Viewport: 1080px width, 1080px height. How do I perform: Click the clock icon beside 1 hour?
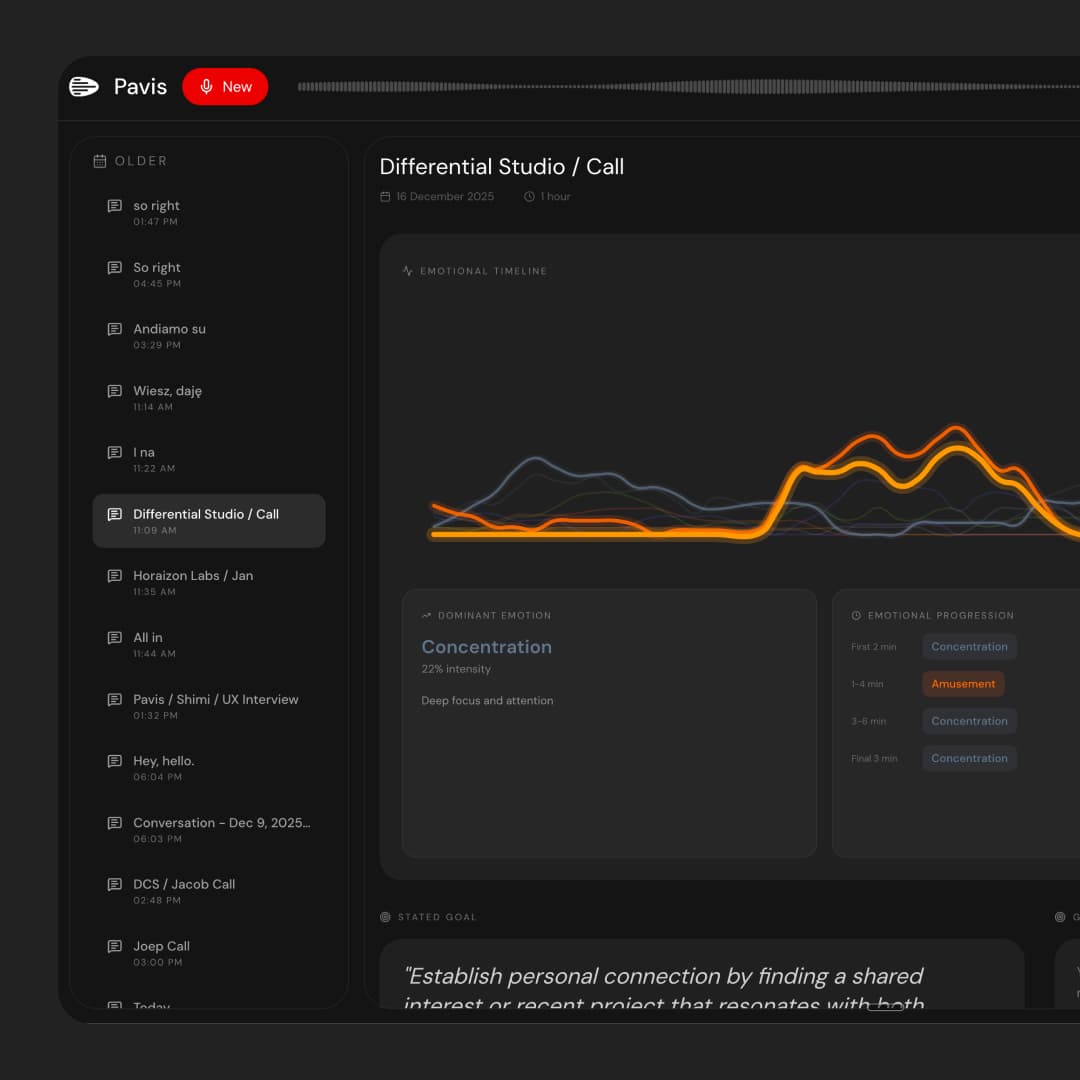529,197
